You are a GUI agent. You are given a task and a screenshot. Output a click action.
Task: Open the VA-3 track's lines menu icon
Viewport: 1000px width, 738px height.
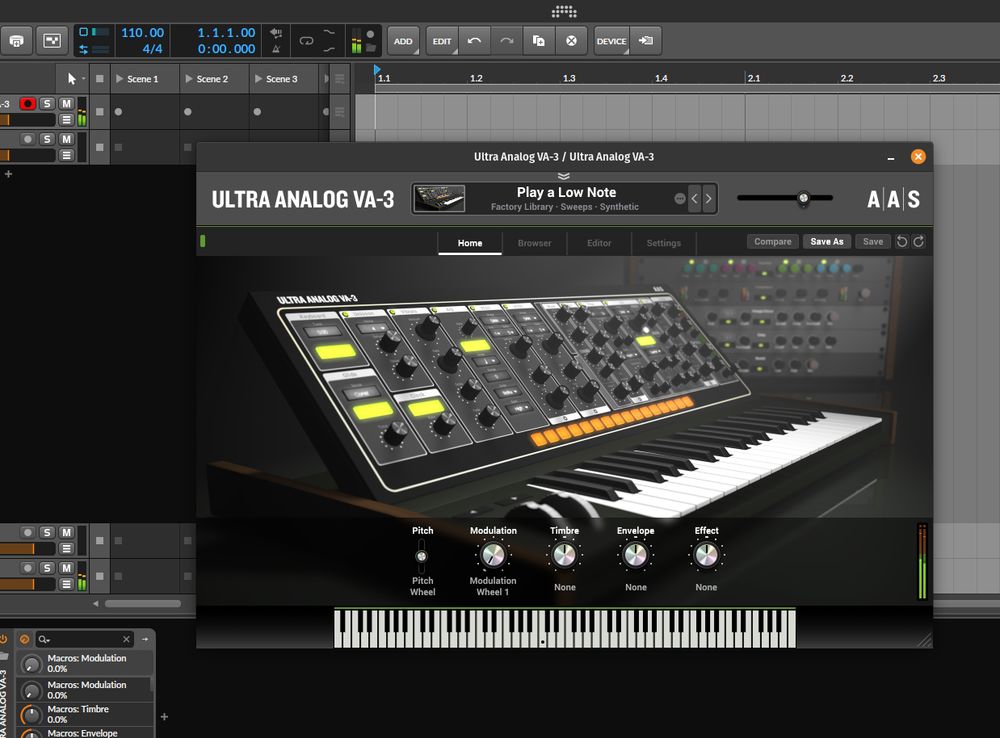(x=66, y=119)
